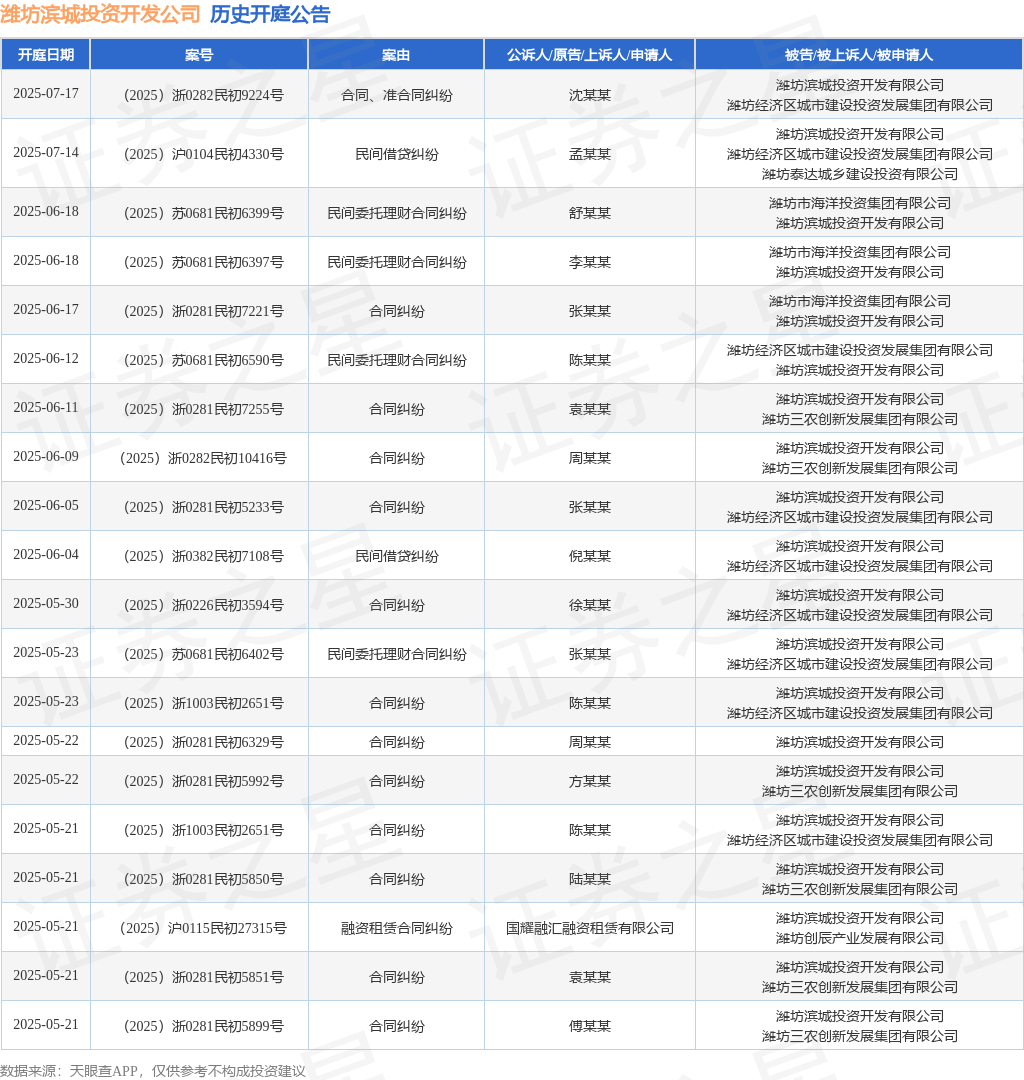
Task: Click plaintiff name 倪某某
Action: 589,556
